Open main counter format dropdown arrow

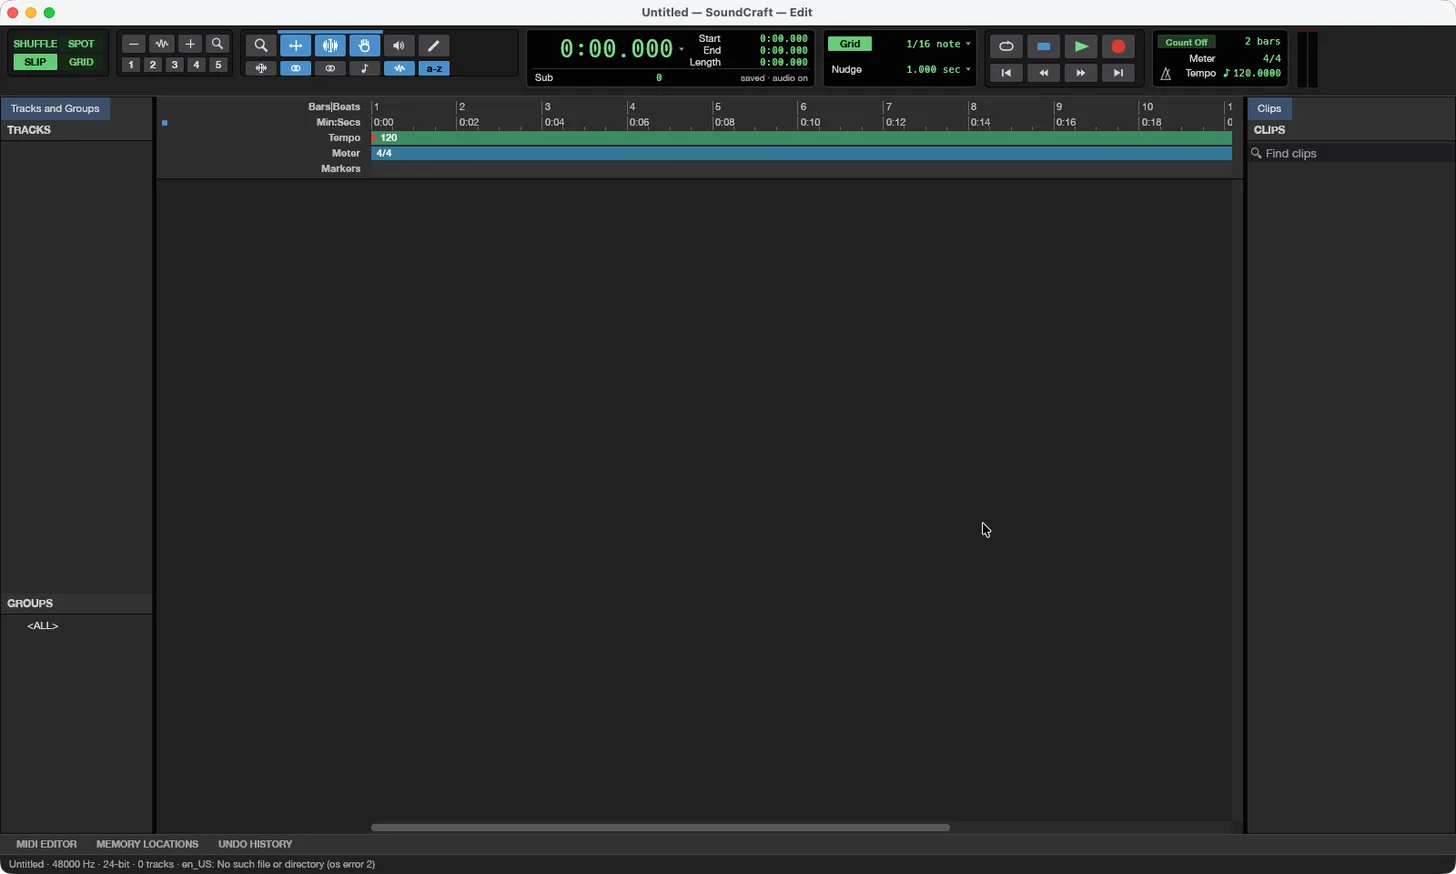682,49
